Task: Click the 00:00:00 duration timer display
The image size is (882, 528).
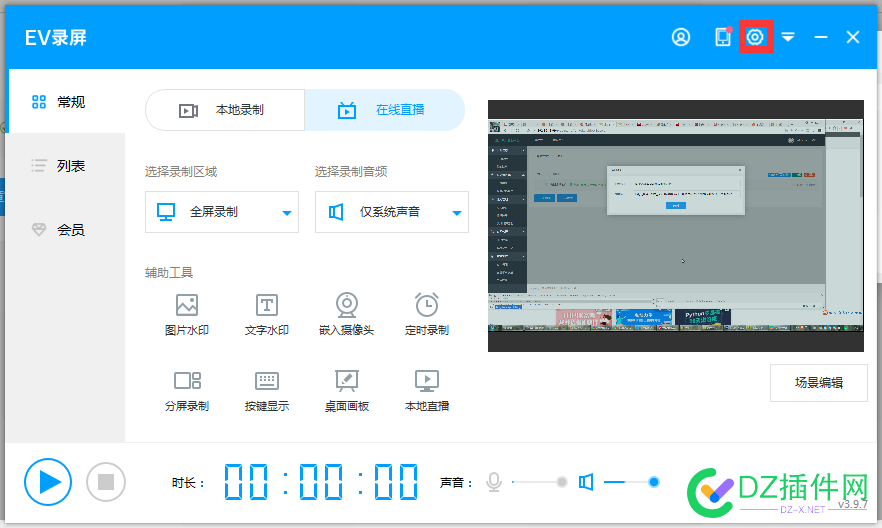Action: [x=321, y=482]
